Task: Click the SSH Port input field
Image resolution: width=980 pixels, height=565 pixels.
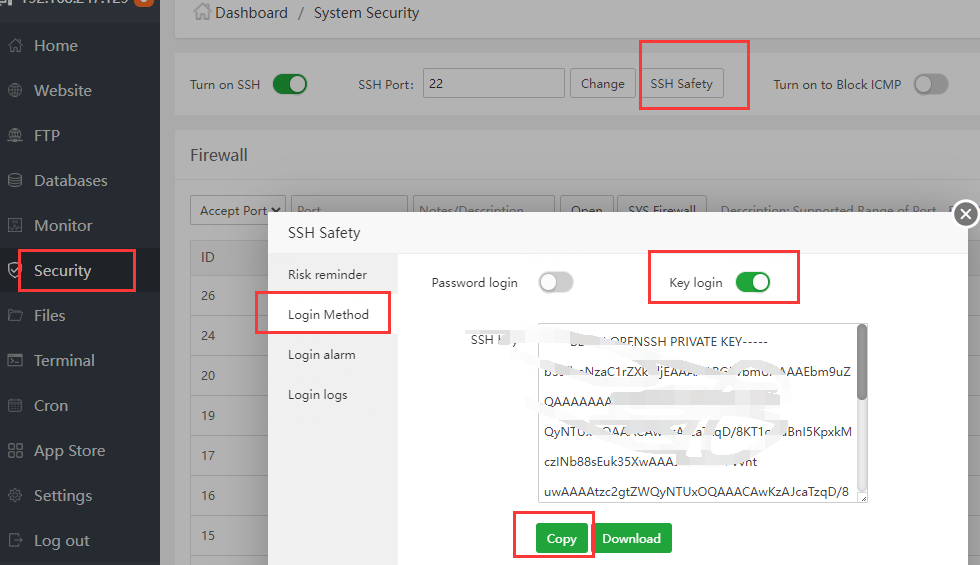Action: 494,84
